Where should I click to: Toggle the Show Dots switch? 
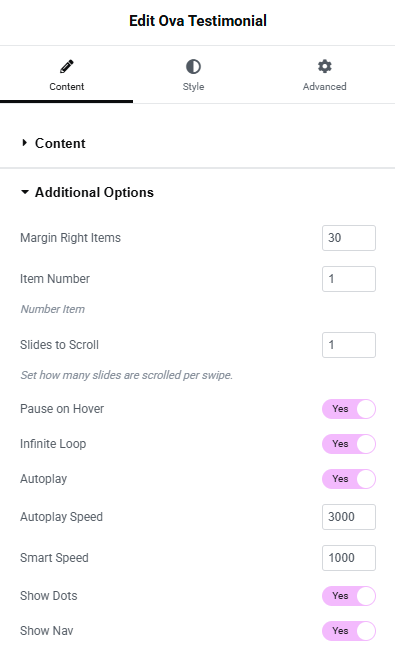[349, 596]
